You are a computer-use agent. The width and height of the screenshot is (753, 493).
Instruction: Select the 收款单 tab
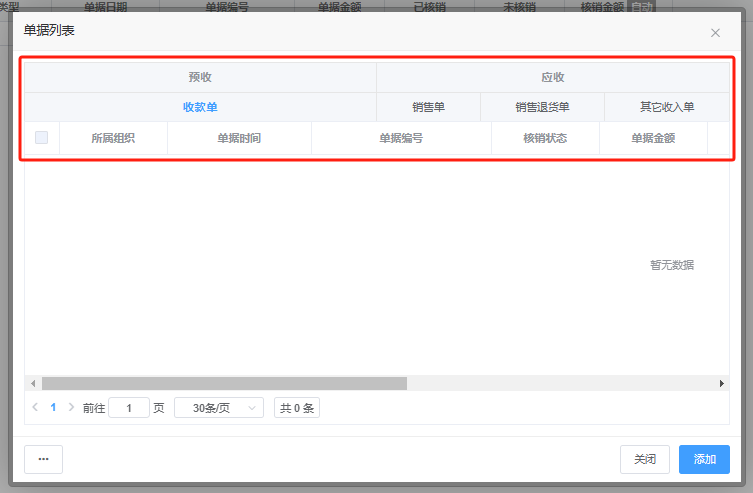pos(200,107)
